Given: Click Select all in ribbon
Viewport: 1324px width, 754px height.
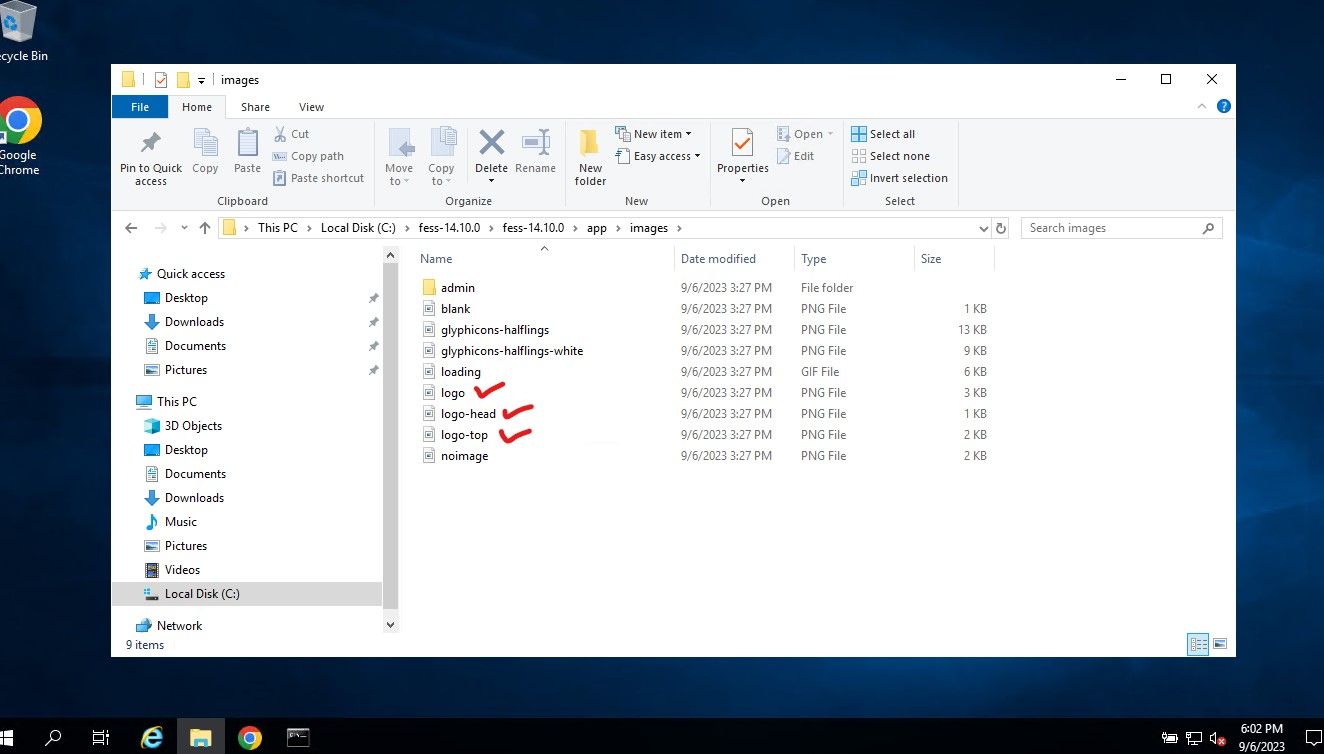Looking at the screenshot, I should pos(883,134).
